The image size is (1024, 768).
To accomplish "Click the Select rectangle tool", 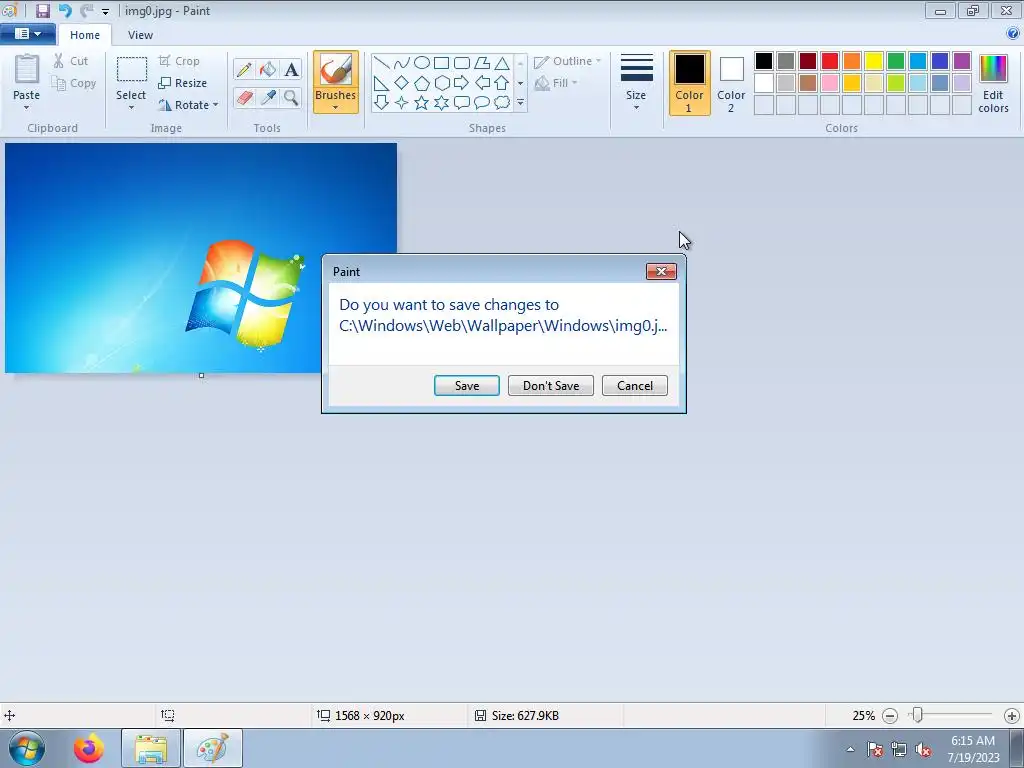I will pos(131,69).
